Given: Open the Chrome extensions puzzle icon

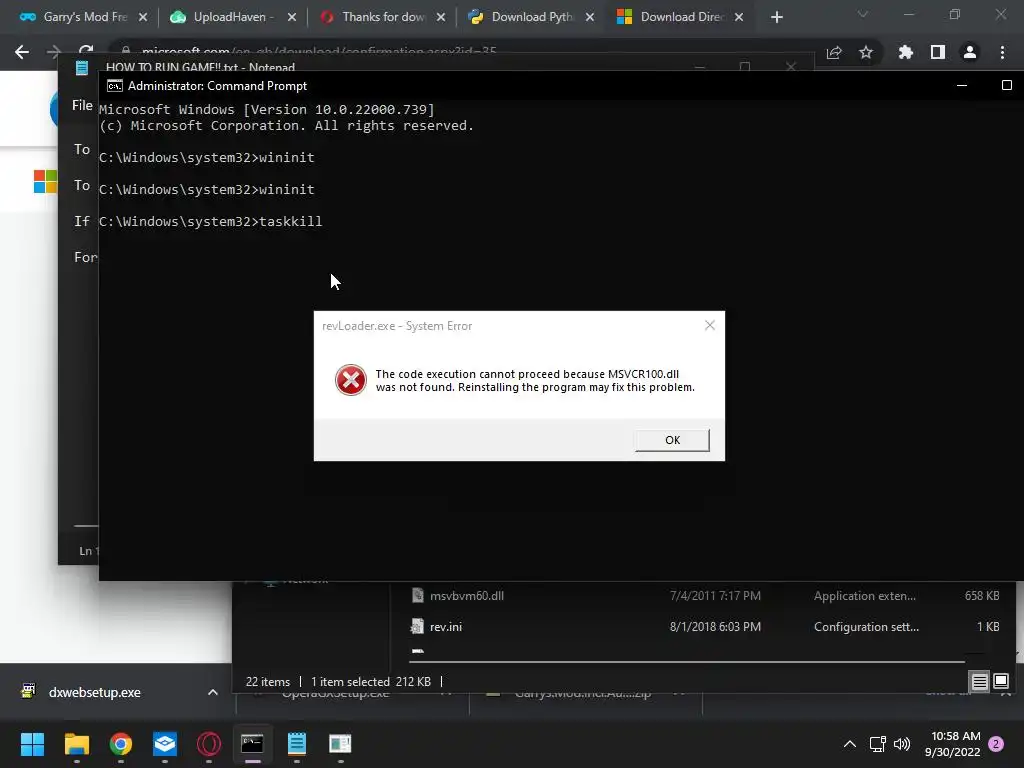Looking at the screenshot, I should tap(906, 52).
